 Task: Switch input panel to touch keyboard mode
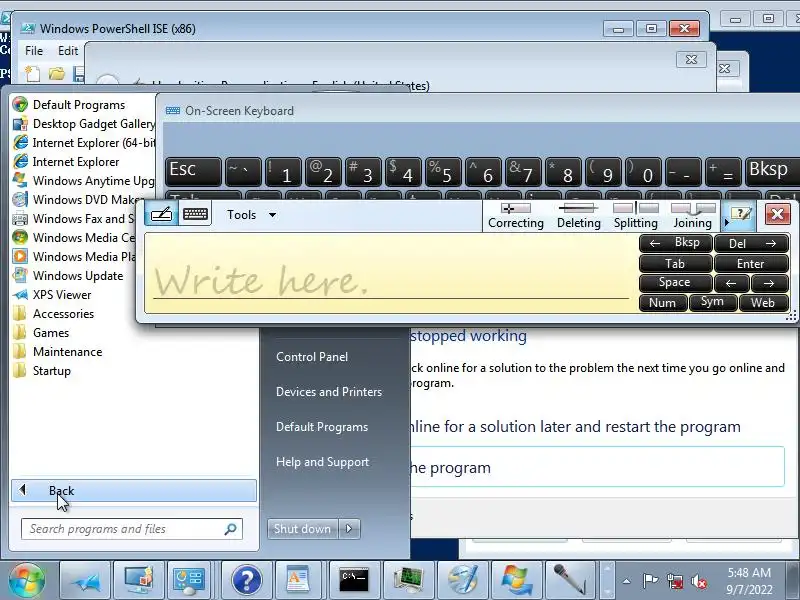tap(195, 214)
